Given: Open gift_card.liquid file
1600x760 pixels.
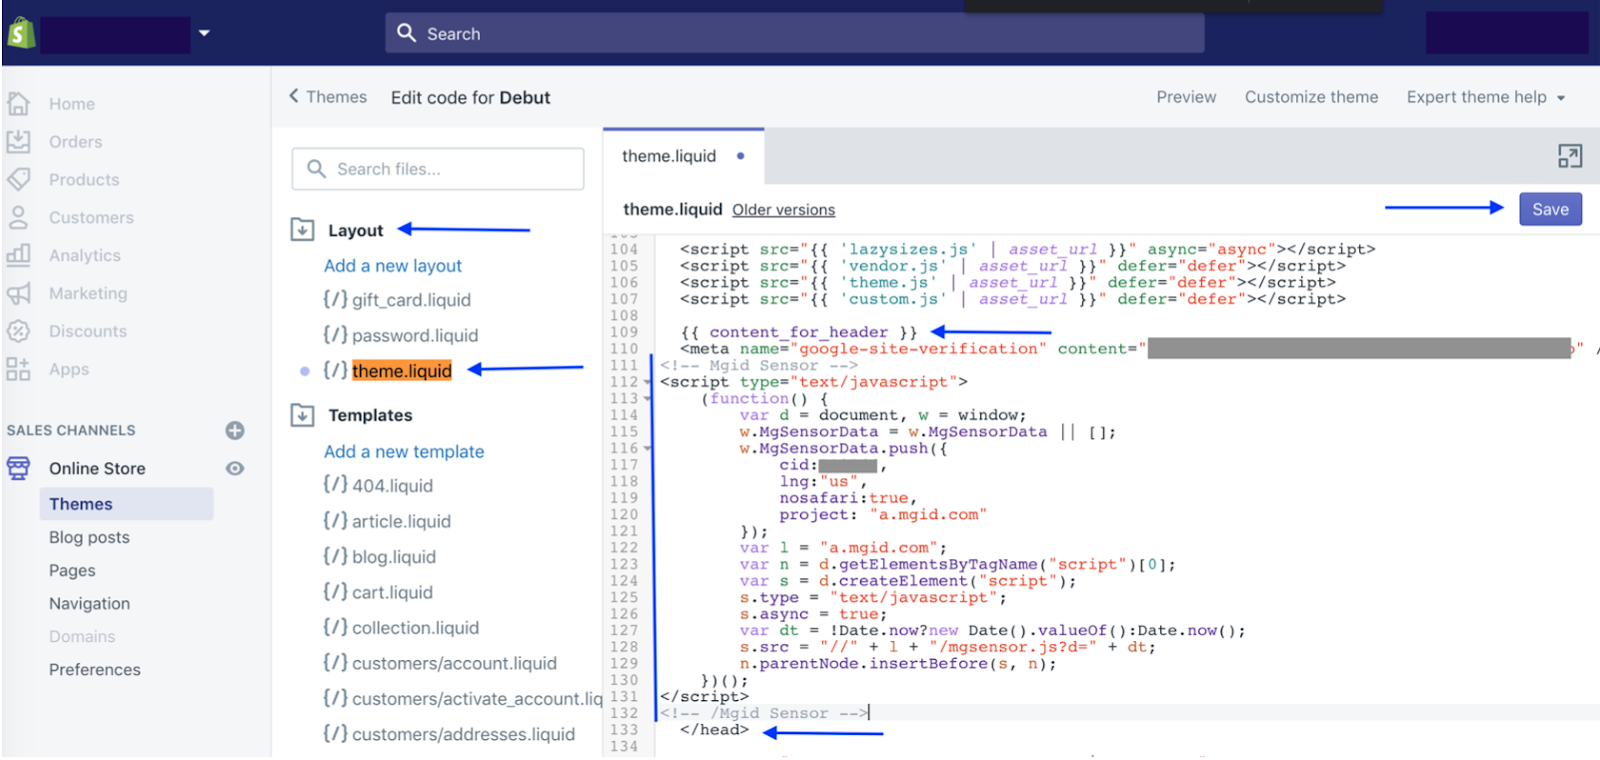Looking at the screenshot, I should click(x=411, y=300).
